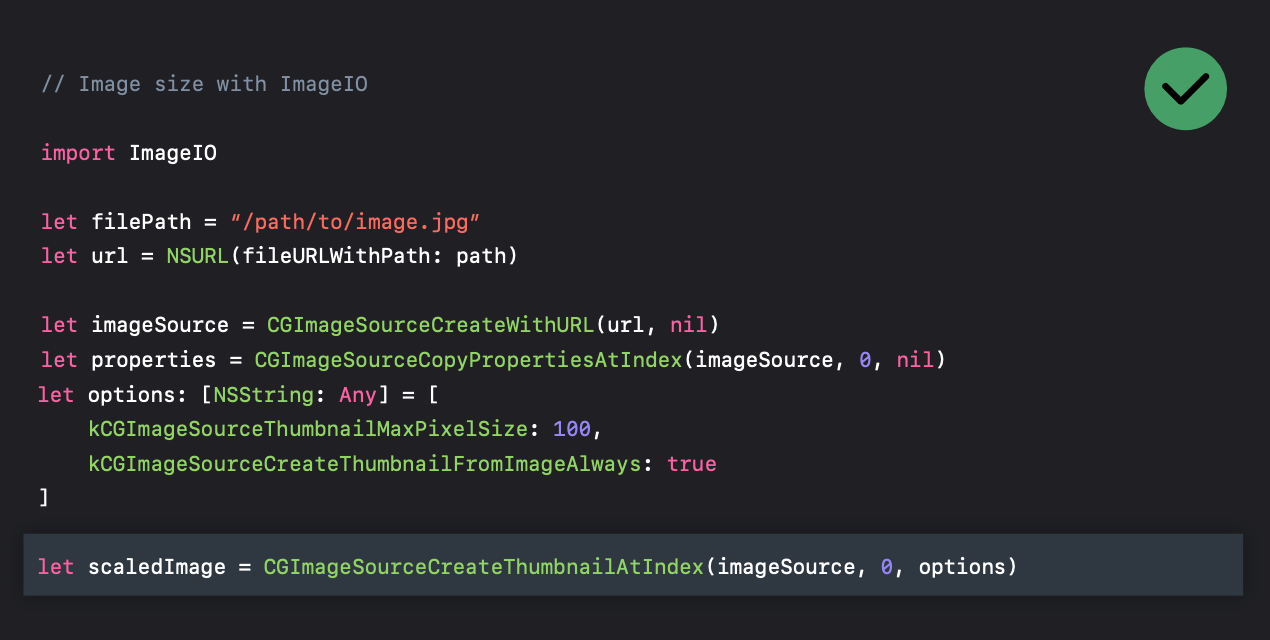Click "CGImageSourceCreateWithURL" function name
Viewport: 1270px width, 640px height.
(431, 325)
